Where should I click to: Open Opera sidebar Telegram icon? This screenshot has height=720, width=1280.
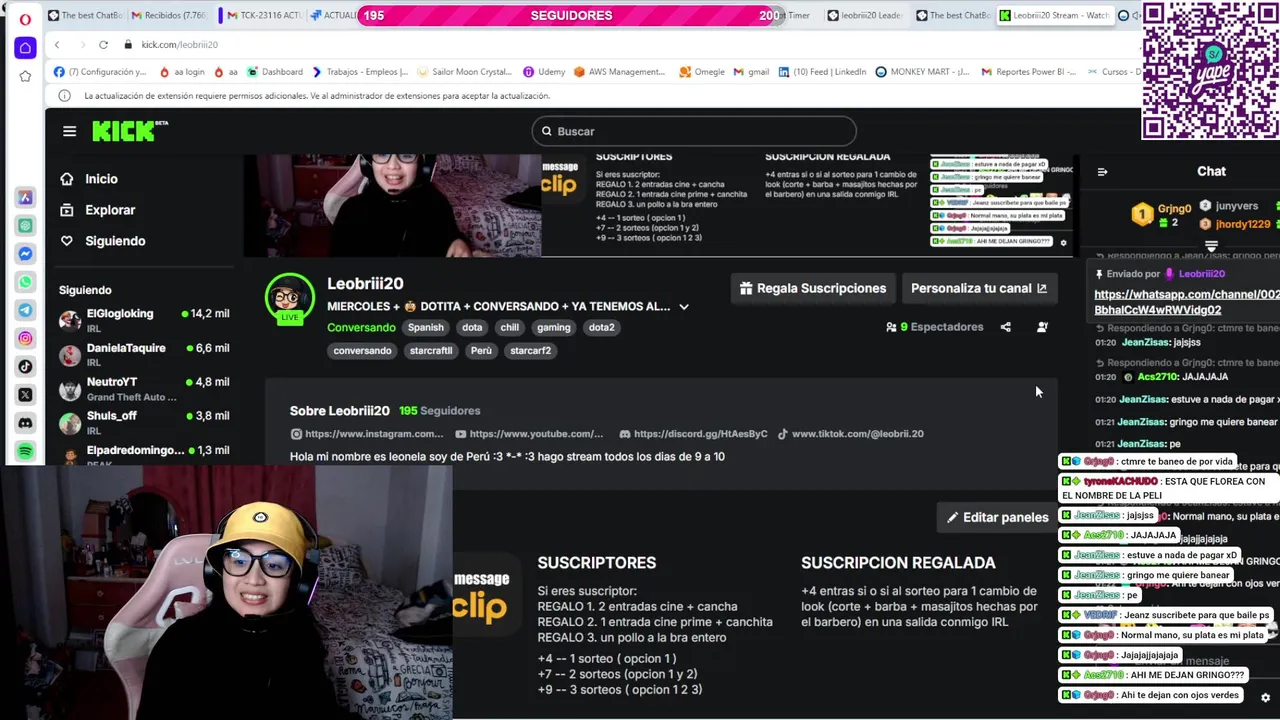coord(26,310)
